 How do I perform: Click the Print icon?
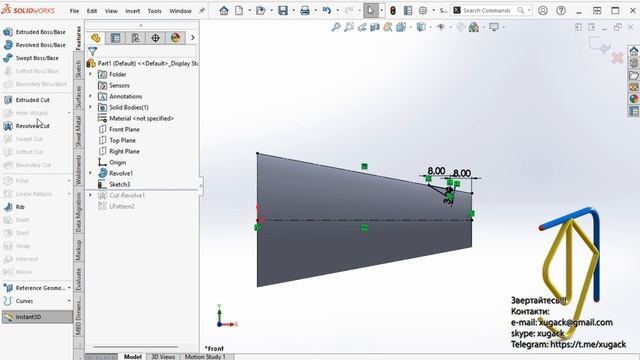tap(305, 11)
